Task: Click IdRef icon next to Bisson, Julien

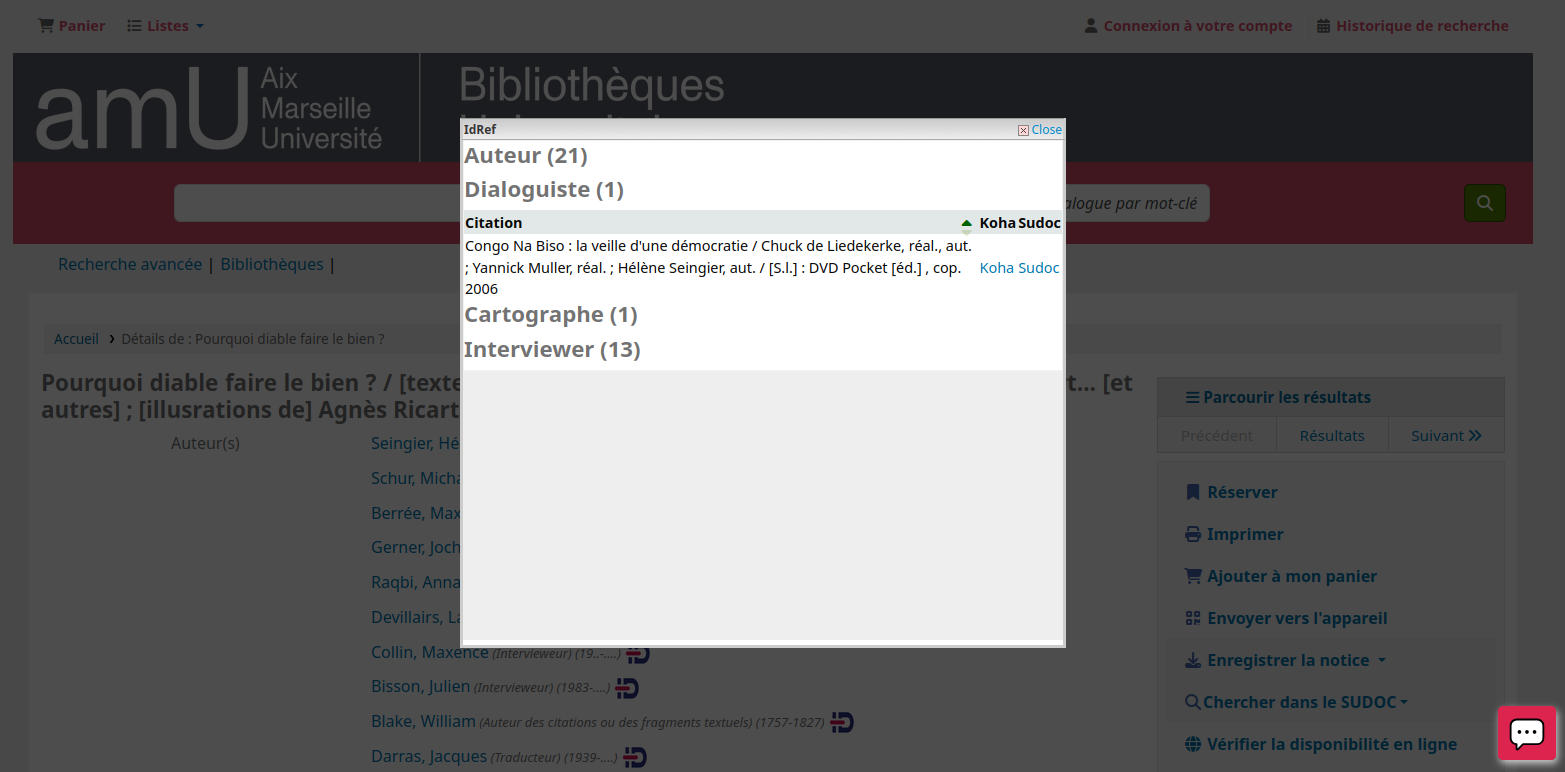Action: click(627, 688)
